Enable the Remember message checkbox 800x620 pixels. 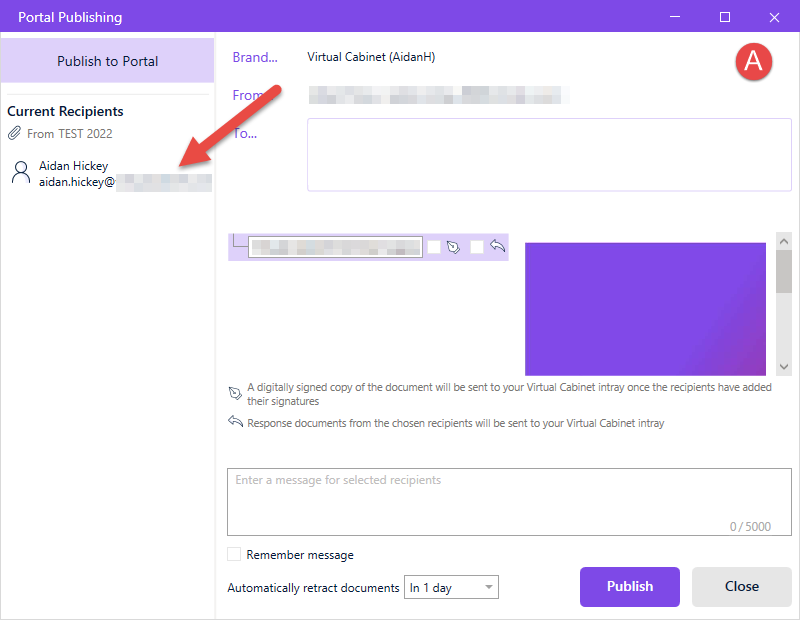point(234,554)
